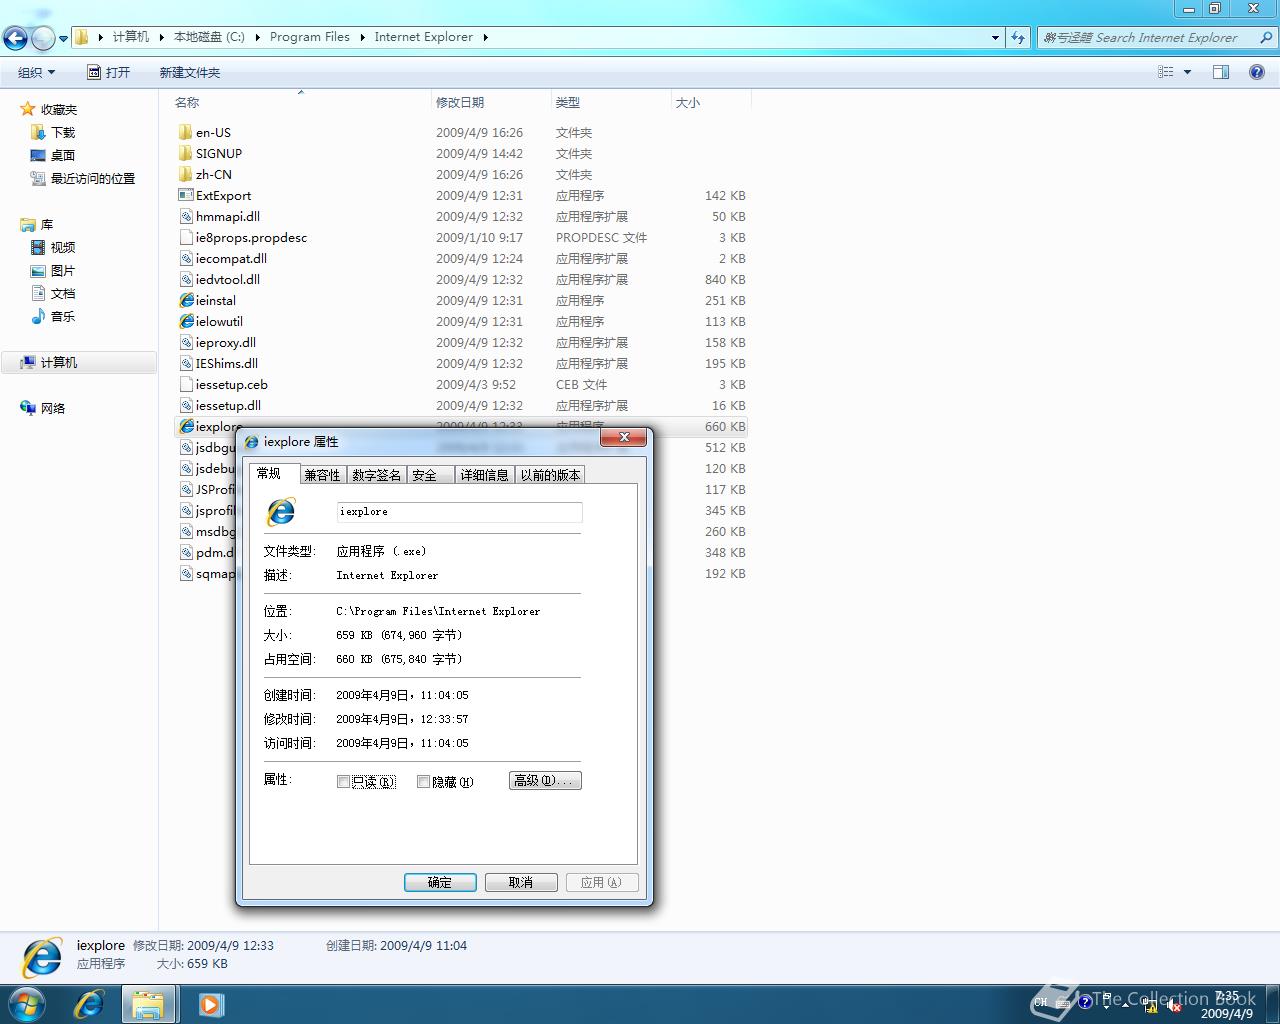The width and height of the screenshot is (1280, 1024).
Task: Click the 打开 toolbar button
Action: (x=108, y=72)
